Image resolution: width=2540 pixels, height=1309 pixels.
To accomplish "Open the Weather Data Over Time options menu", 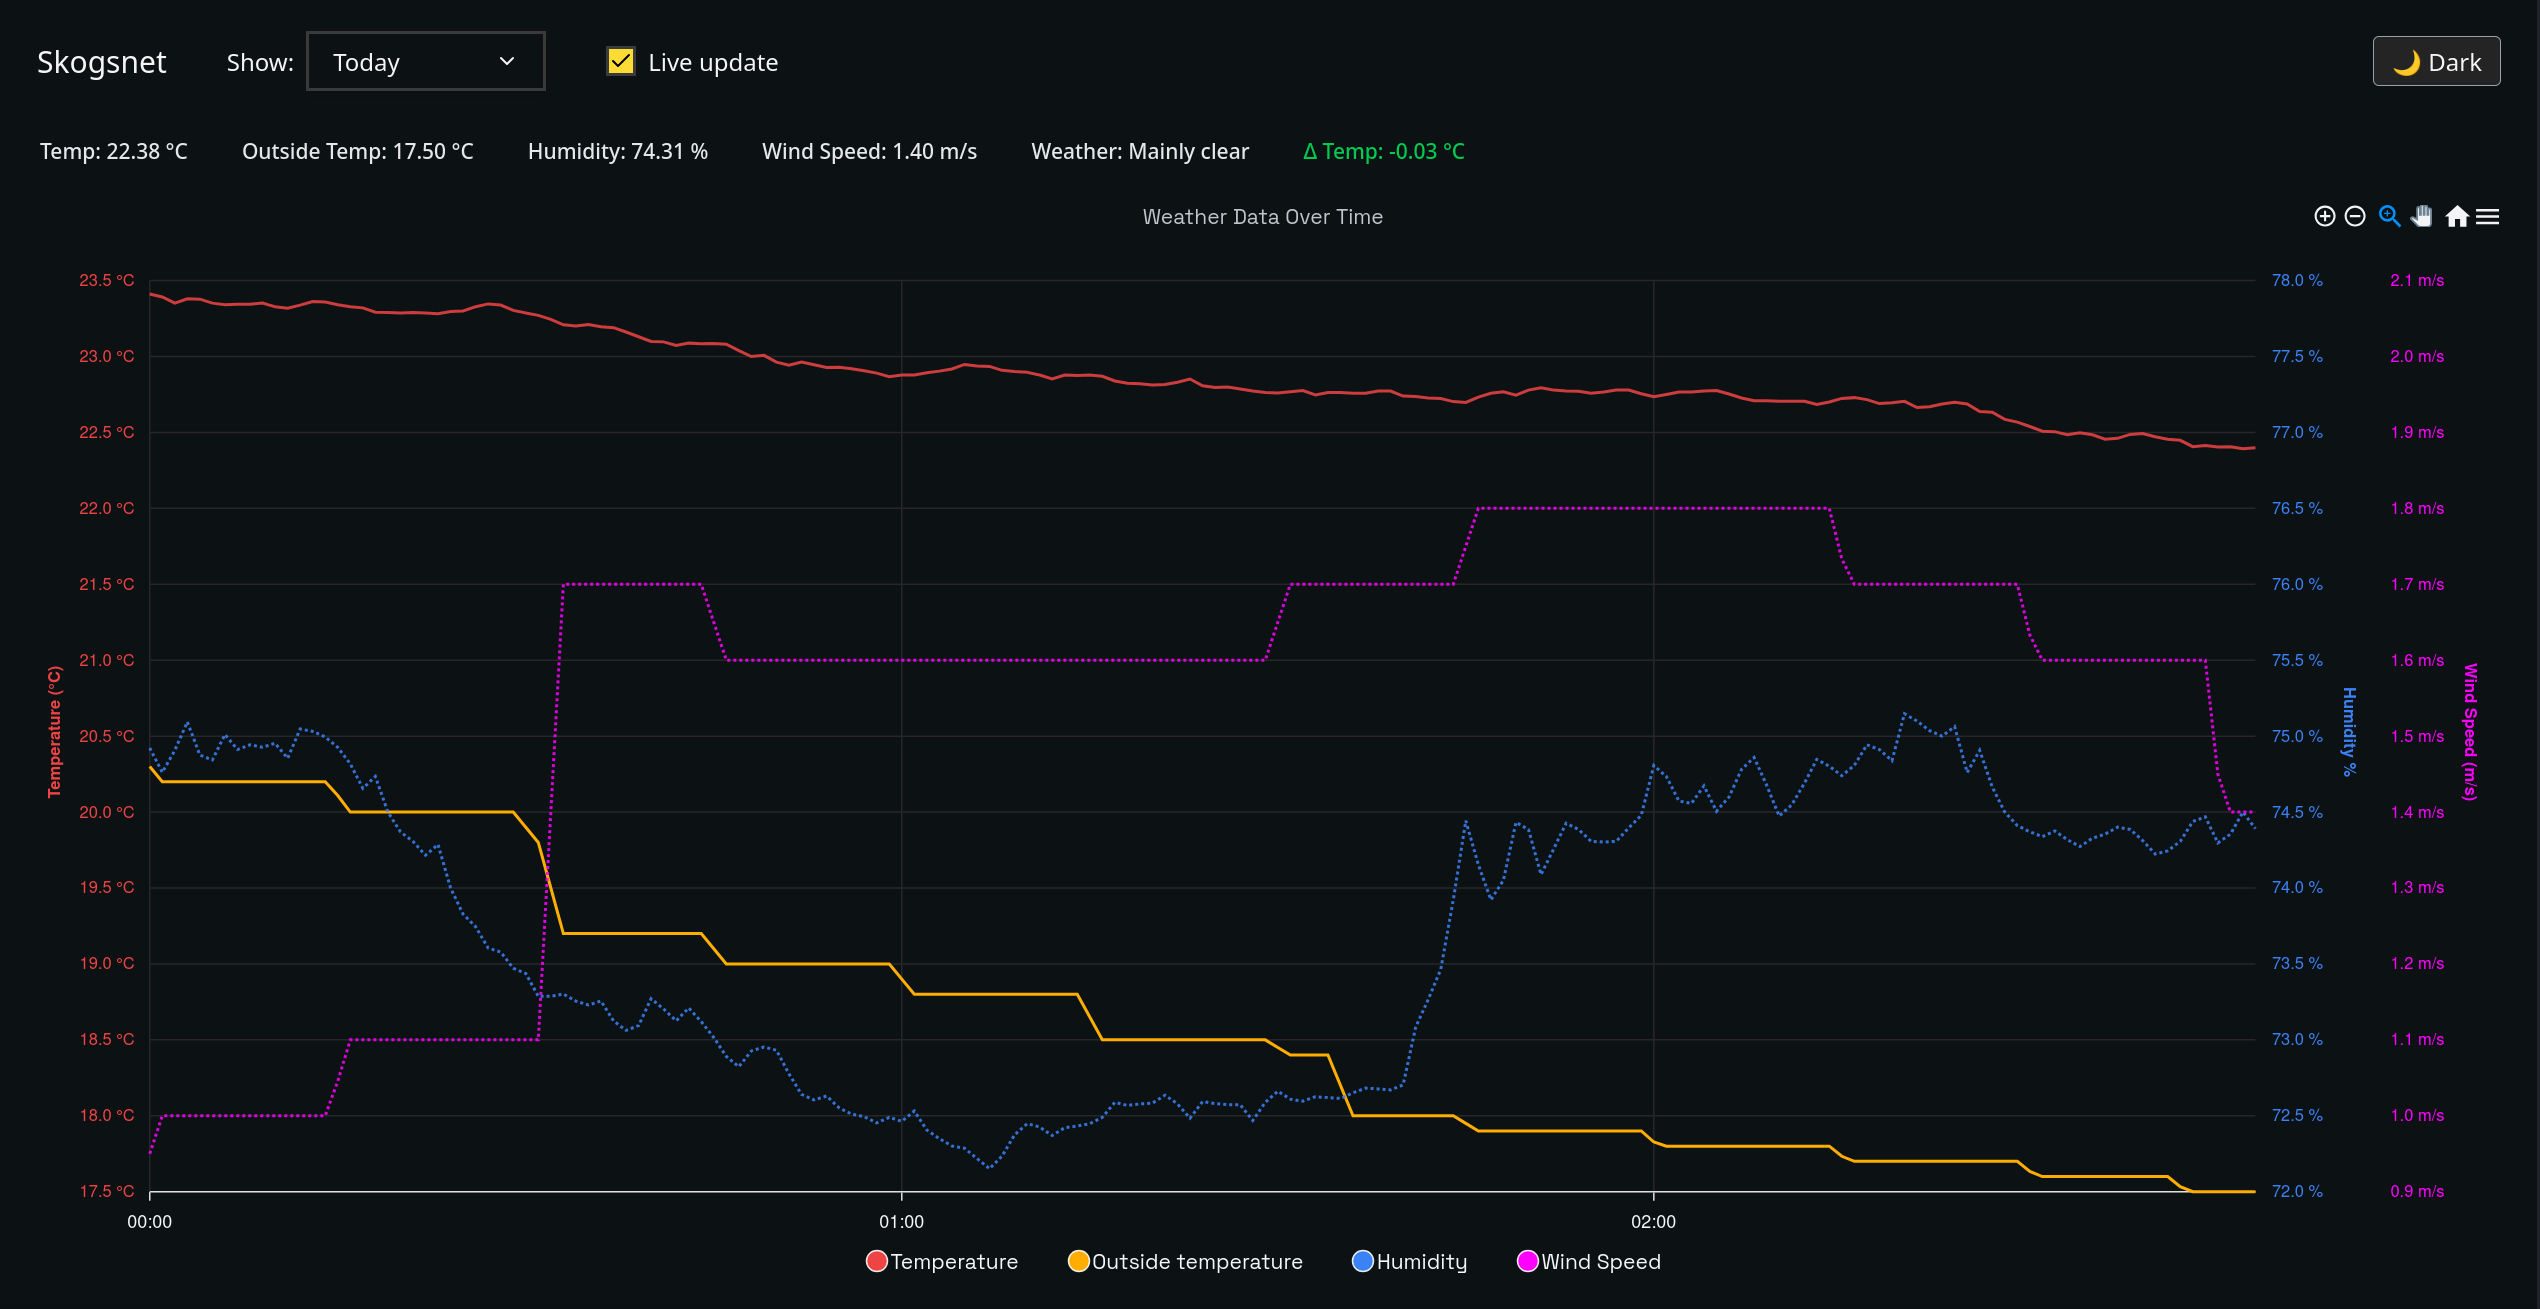I will pyautogui.click(x=2489, y=216).
